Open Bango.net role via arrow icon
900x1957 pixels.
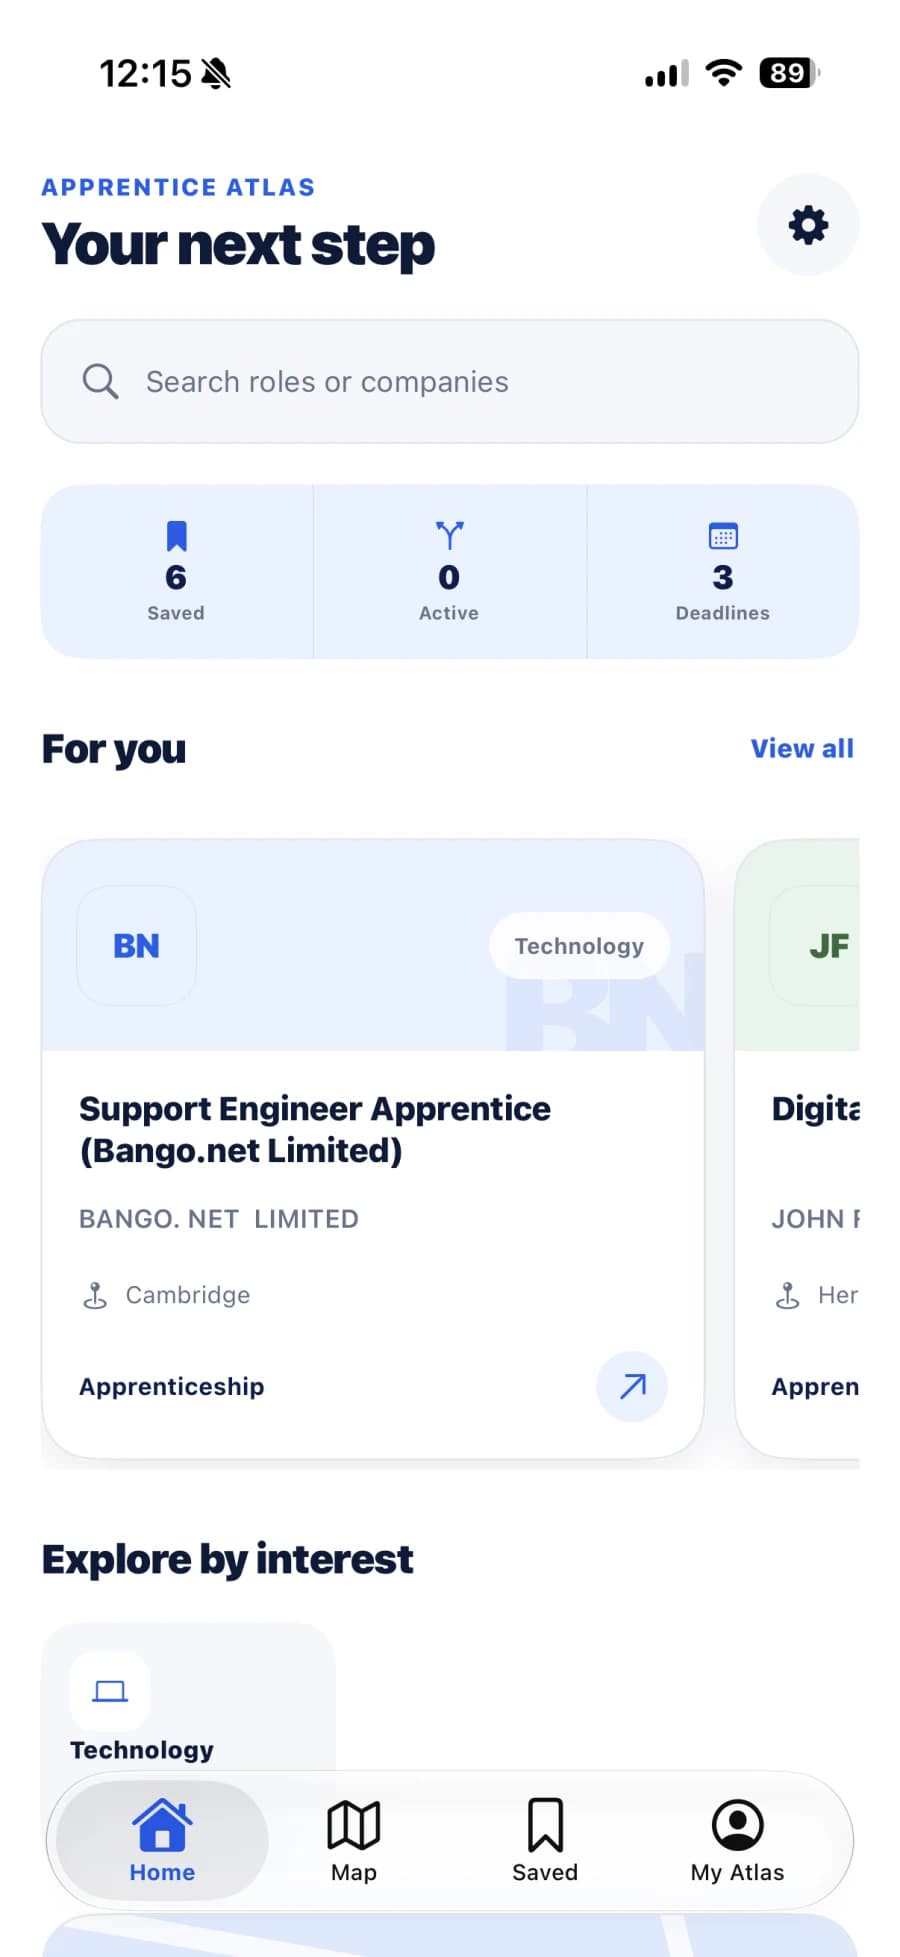pos(631,1386)
